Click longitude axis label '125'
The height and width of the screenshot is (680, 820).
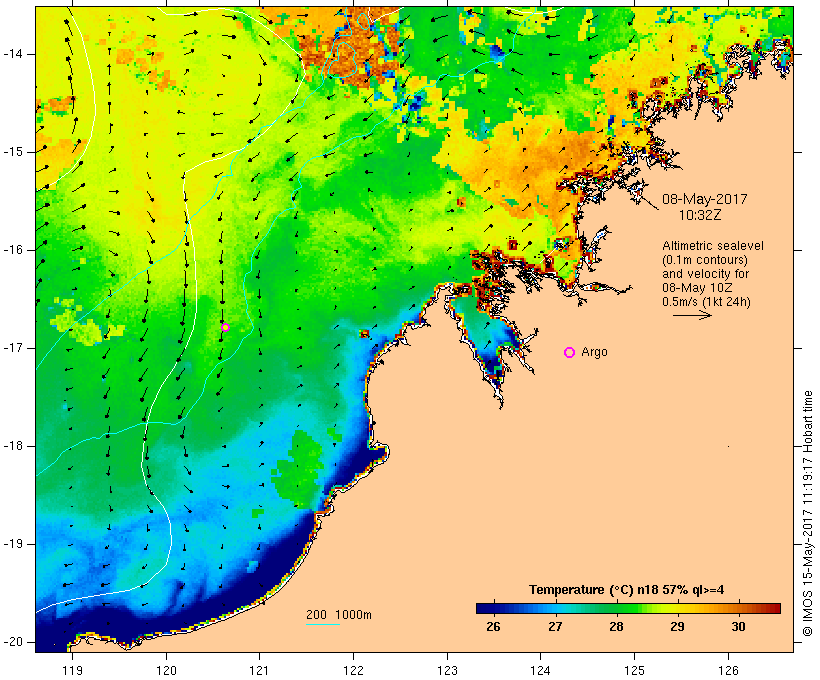(634, 671)
